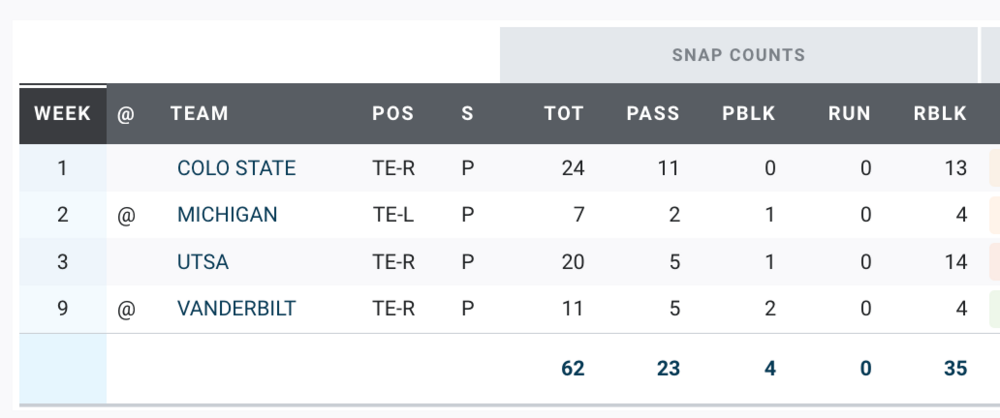Sort by the WEEK column header
This screenshot has width=1000, height=418.
[63, 114]
